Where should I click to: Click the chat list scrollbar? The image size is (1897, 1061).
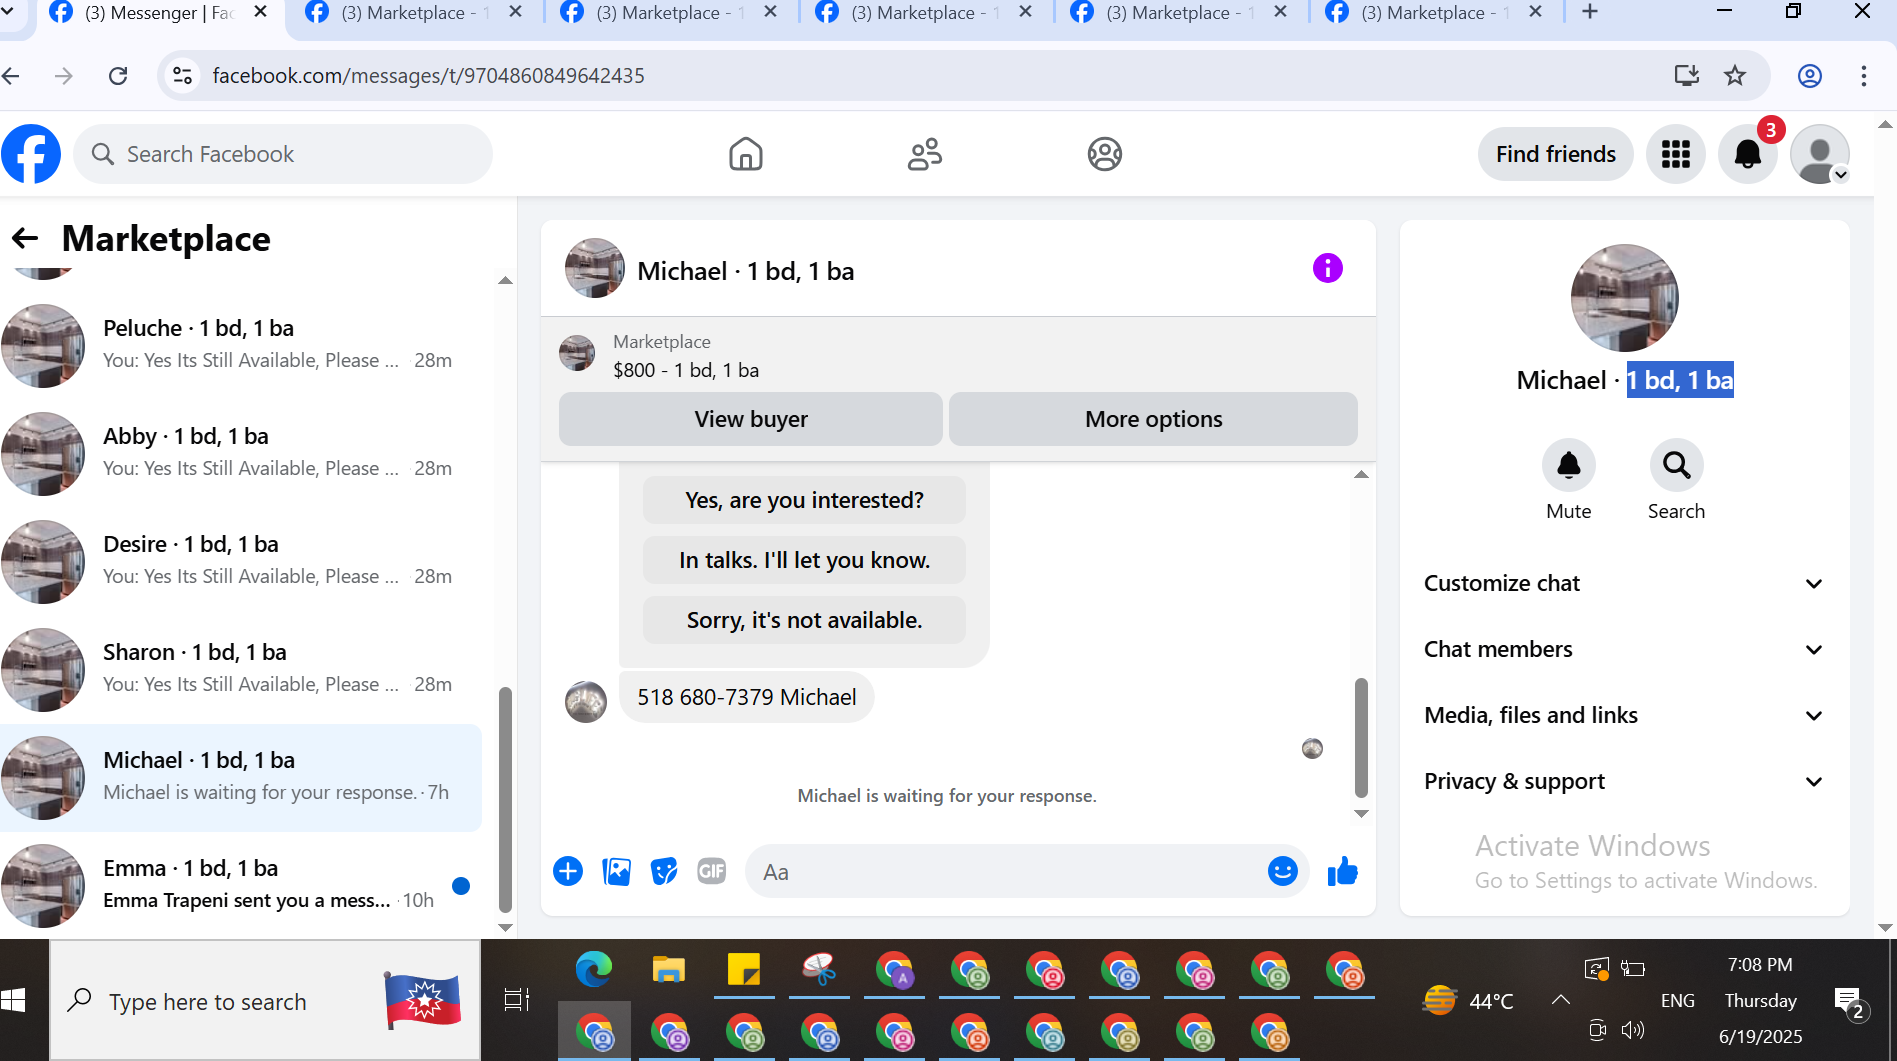505,800
